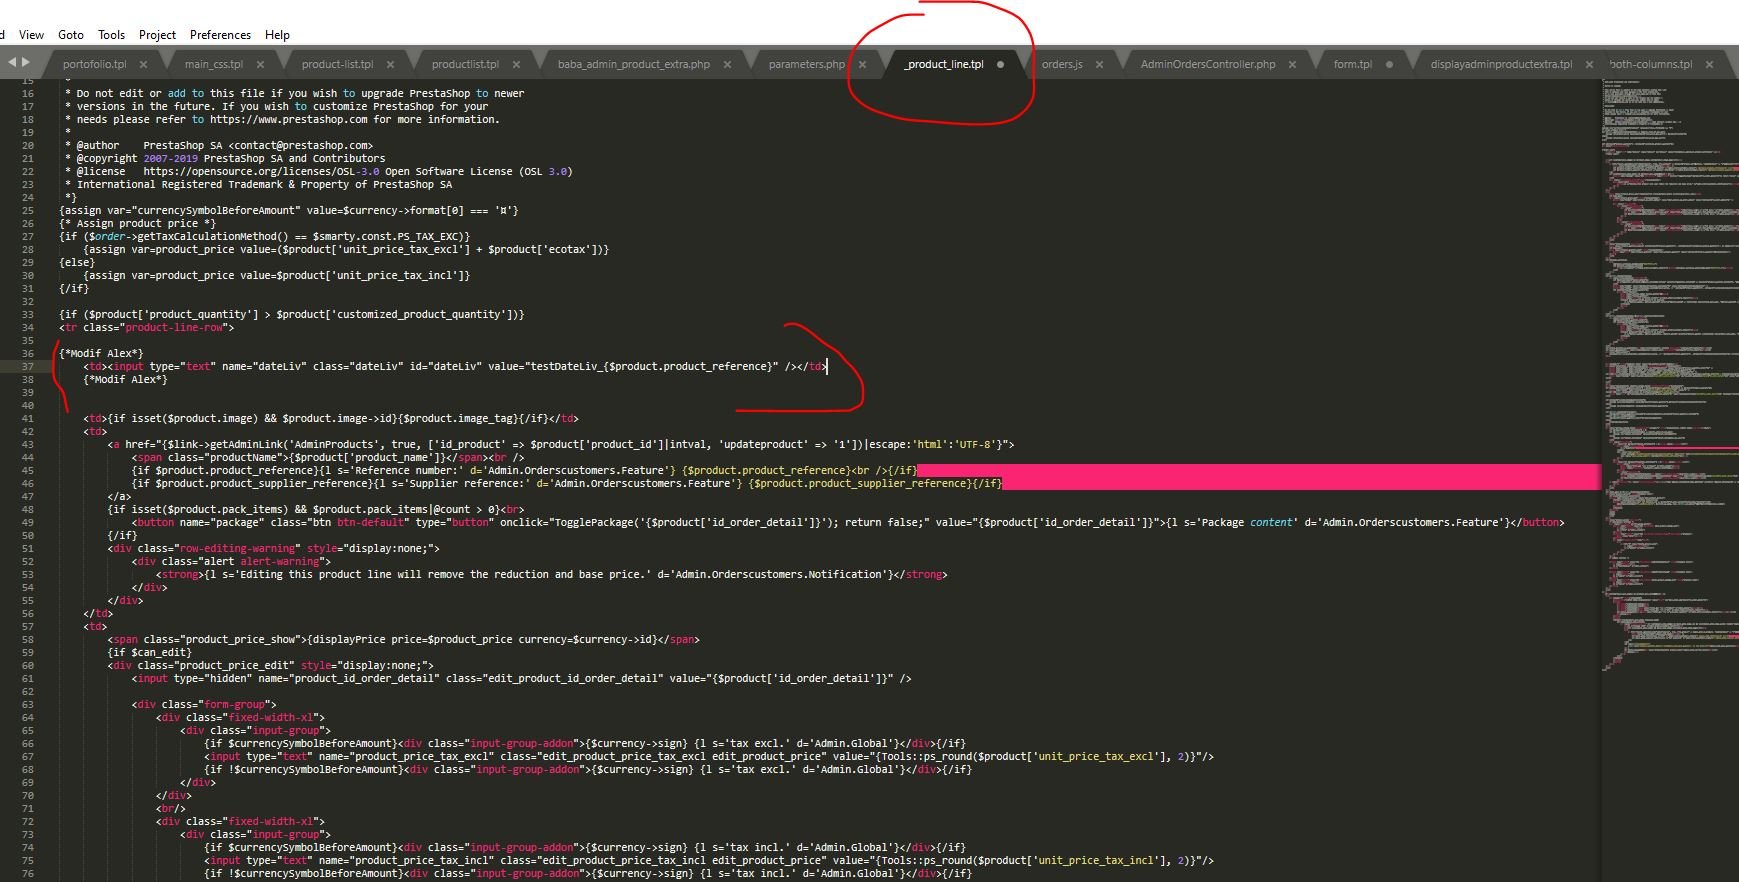Click the 'row-editing-warning' div line
1739x882 pixels.
coord(274,548)
